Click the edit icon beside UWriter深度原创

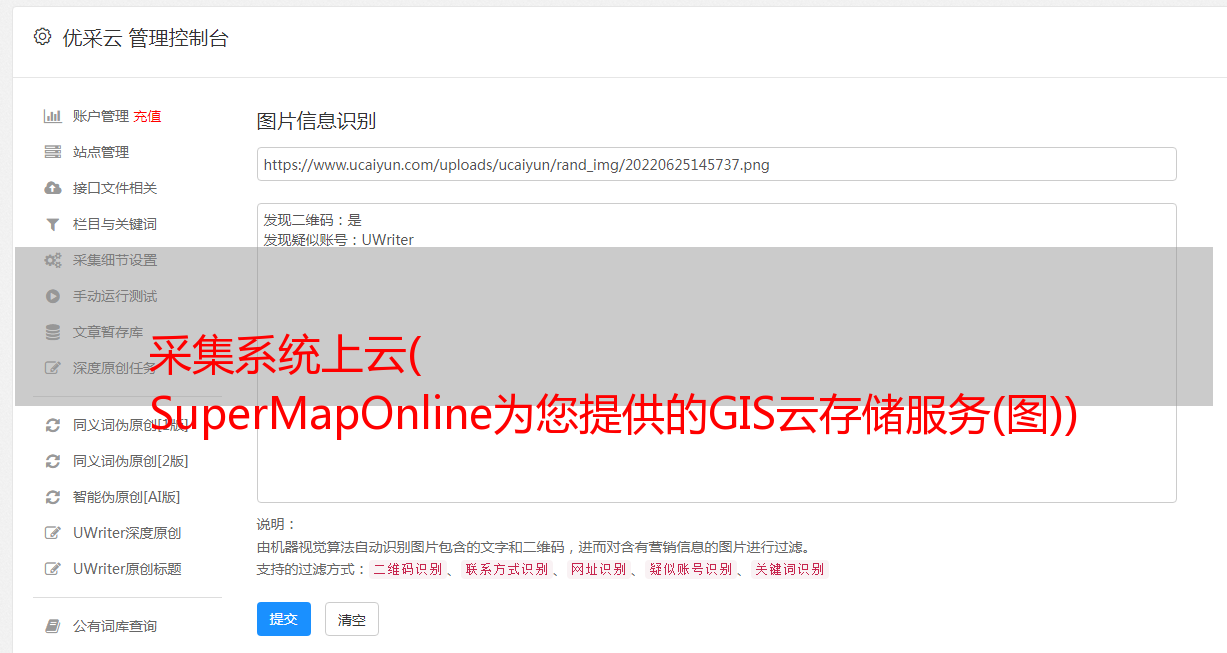pyautogui.click(x=53, y=533)
